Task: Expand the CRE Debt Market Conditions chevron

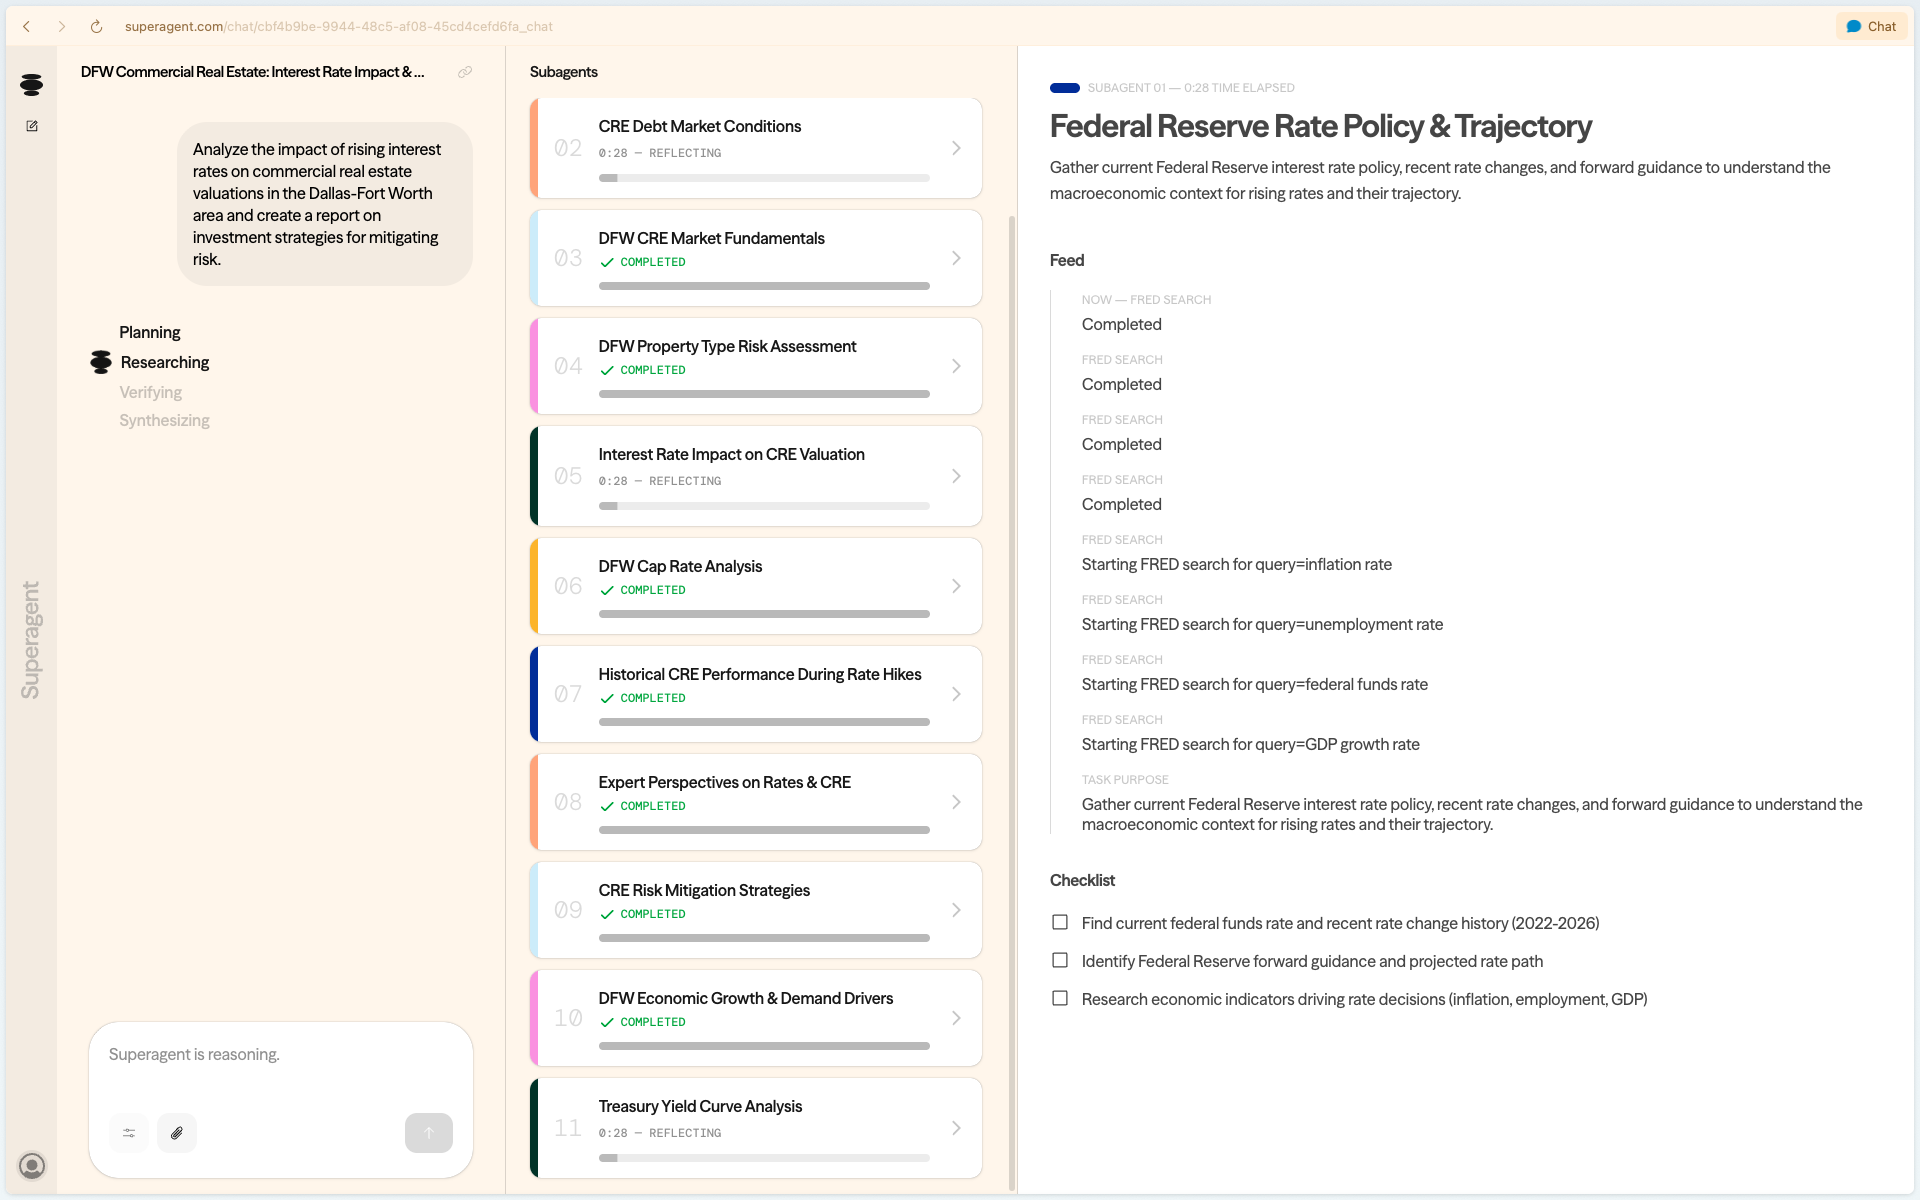Action: pos(956,148)
